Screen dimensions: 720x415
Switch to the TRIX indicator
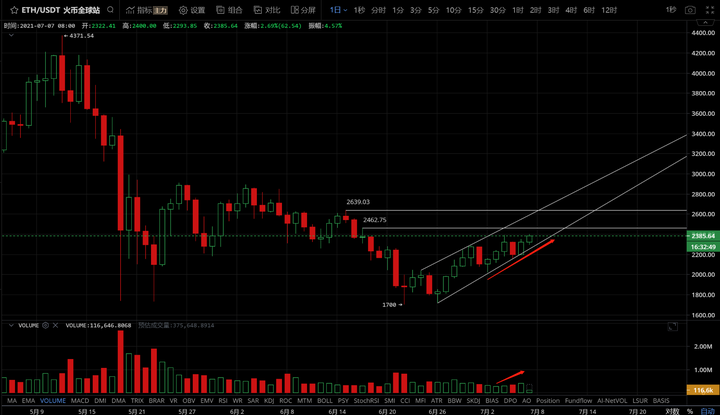click(137, 400)
